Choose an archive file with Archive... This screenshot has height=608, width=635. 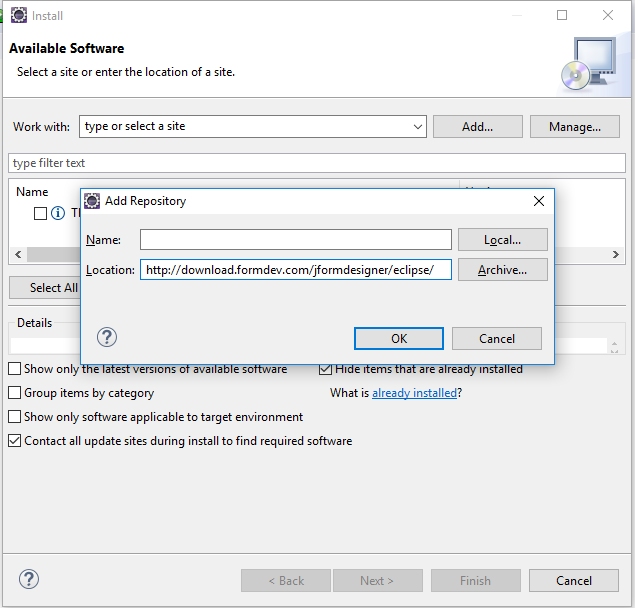[502, 270]
